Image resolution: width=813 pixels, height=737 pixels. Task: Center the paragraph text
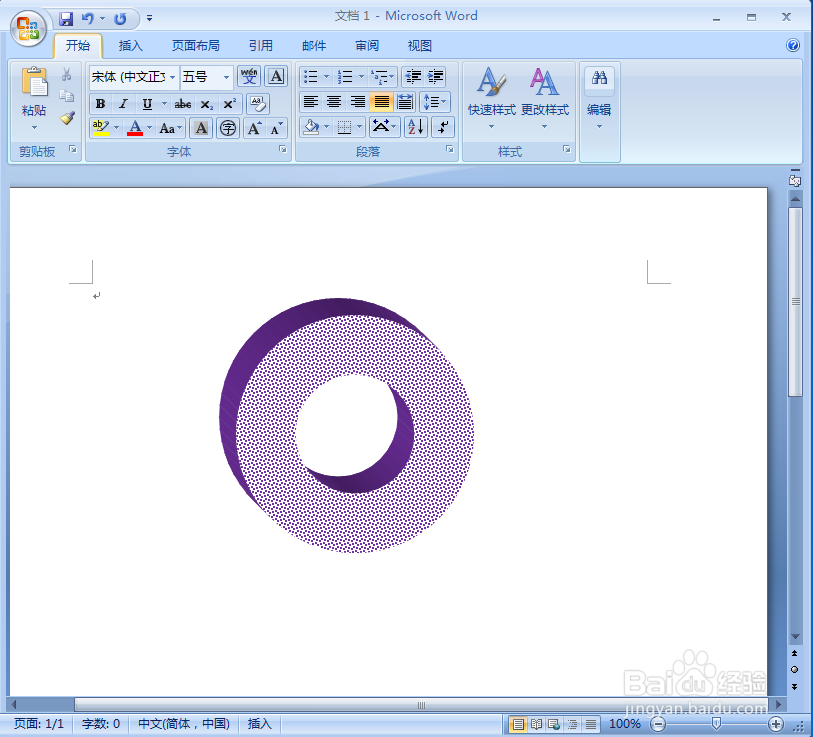[x=334, y=102]
